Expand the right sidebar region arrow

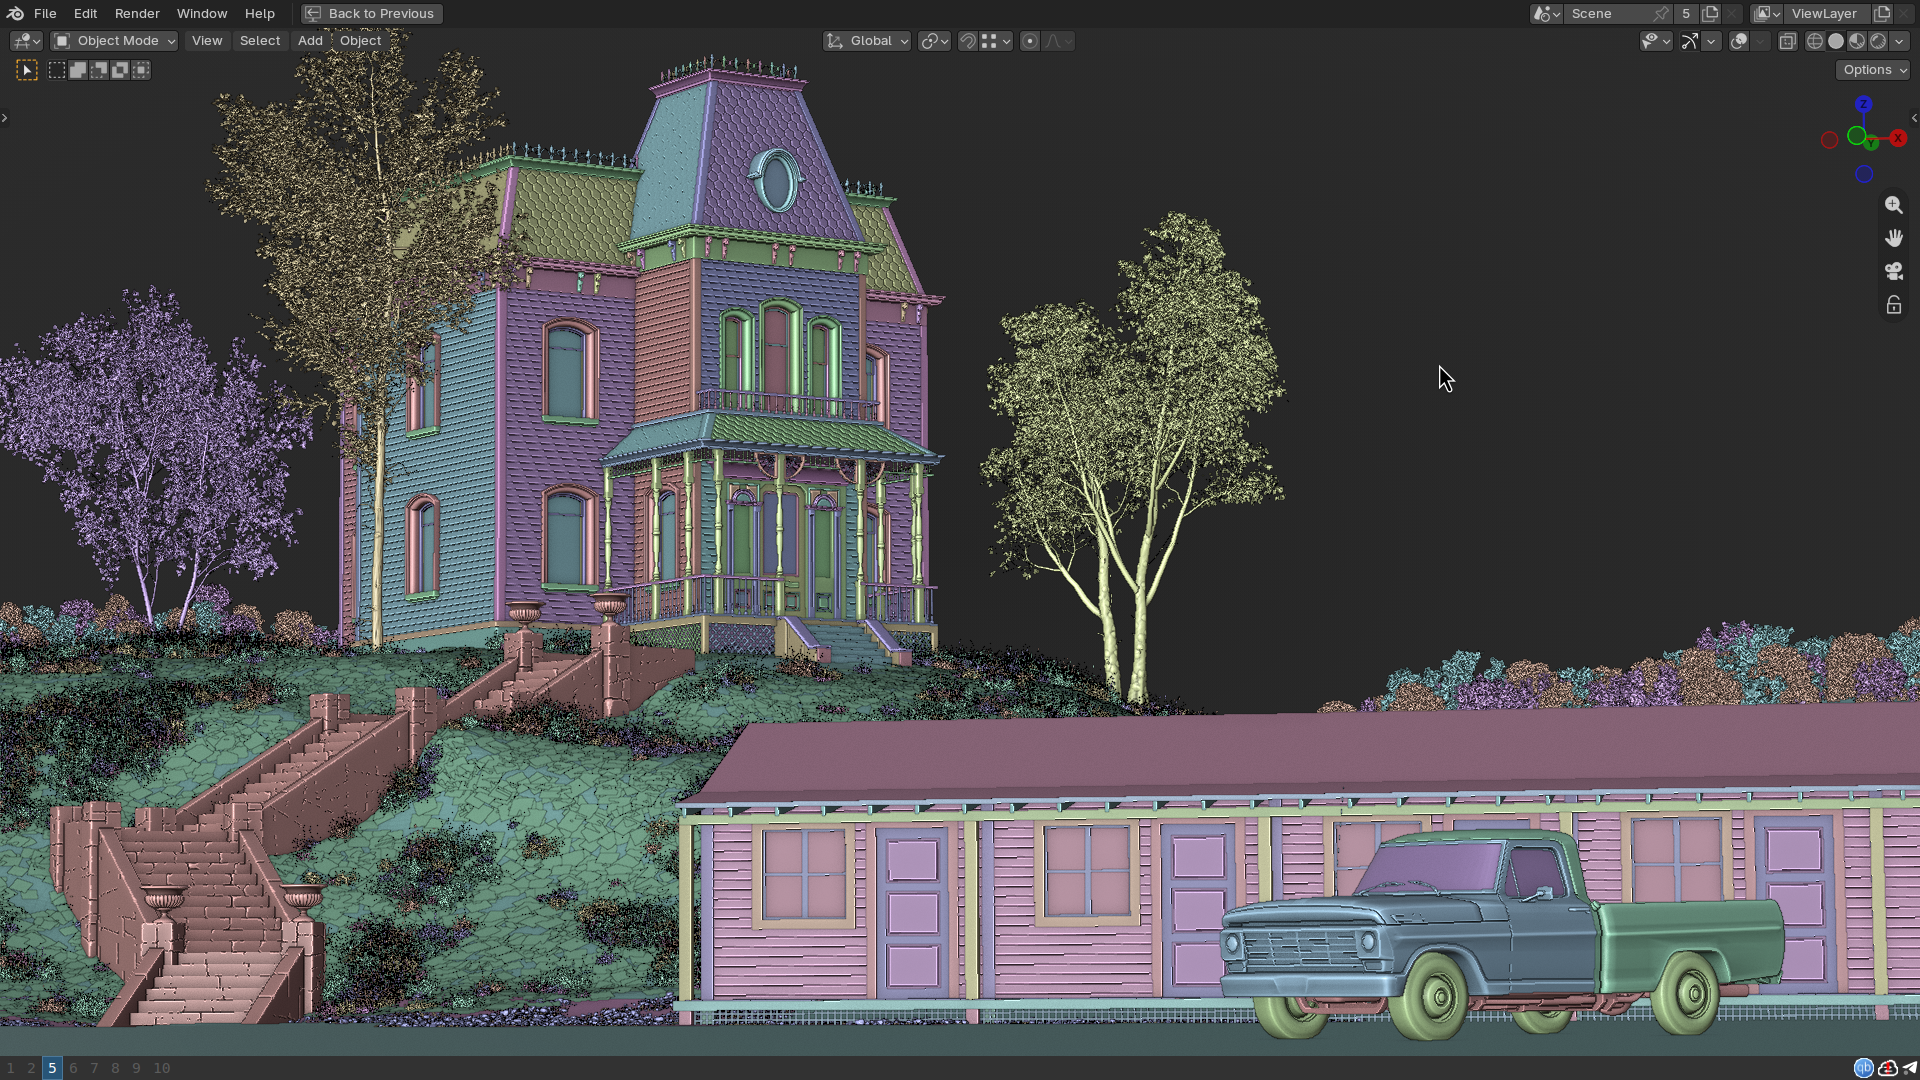[x=1914, y=118]
